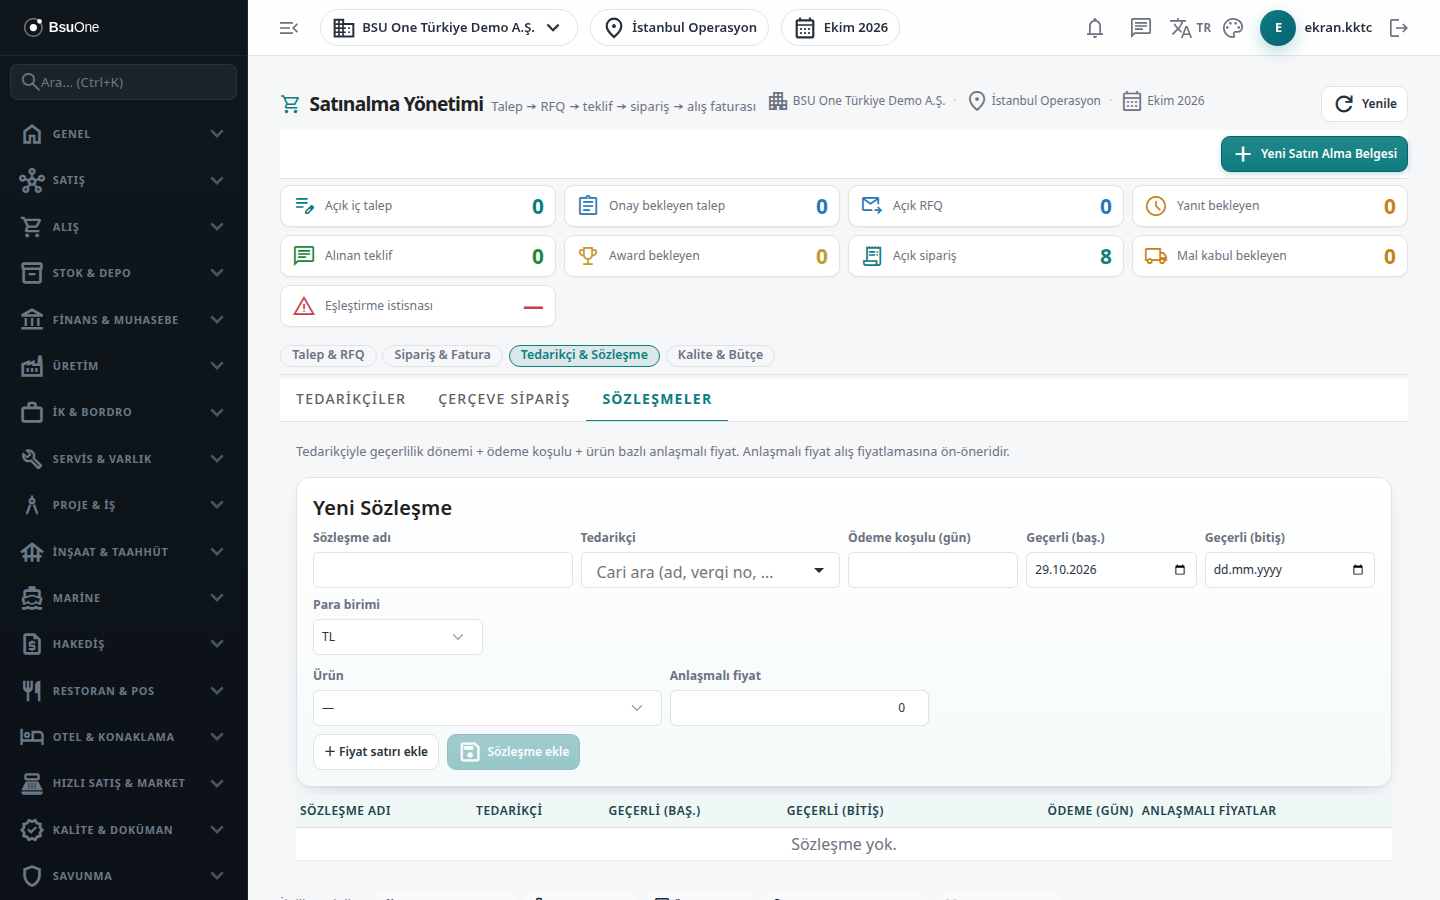1440x900 pixels.
Task: Open the Açık iç talep card
Action: coord(418,206)
